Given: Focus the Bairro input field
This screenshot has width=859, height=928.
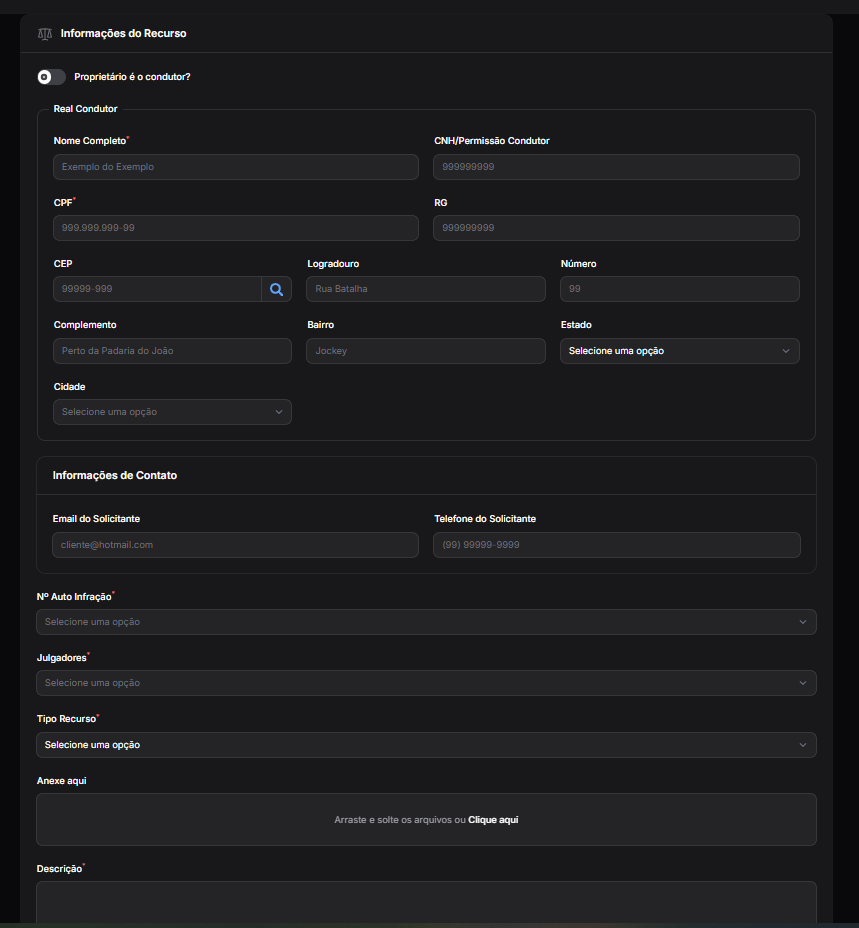Looking at the screenshot, I should coord(425,351).
